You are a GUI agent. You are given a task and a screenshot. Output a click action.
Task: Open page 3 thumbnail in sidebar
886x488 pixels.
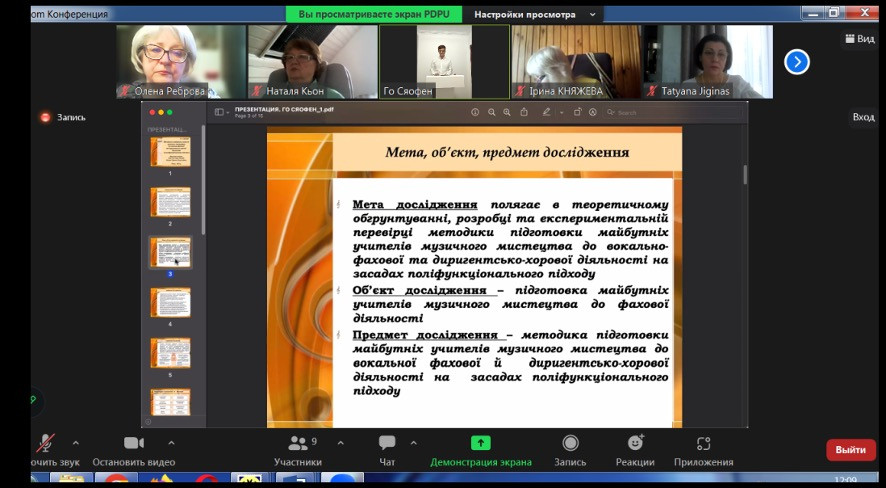(x=170, y=252)
